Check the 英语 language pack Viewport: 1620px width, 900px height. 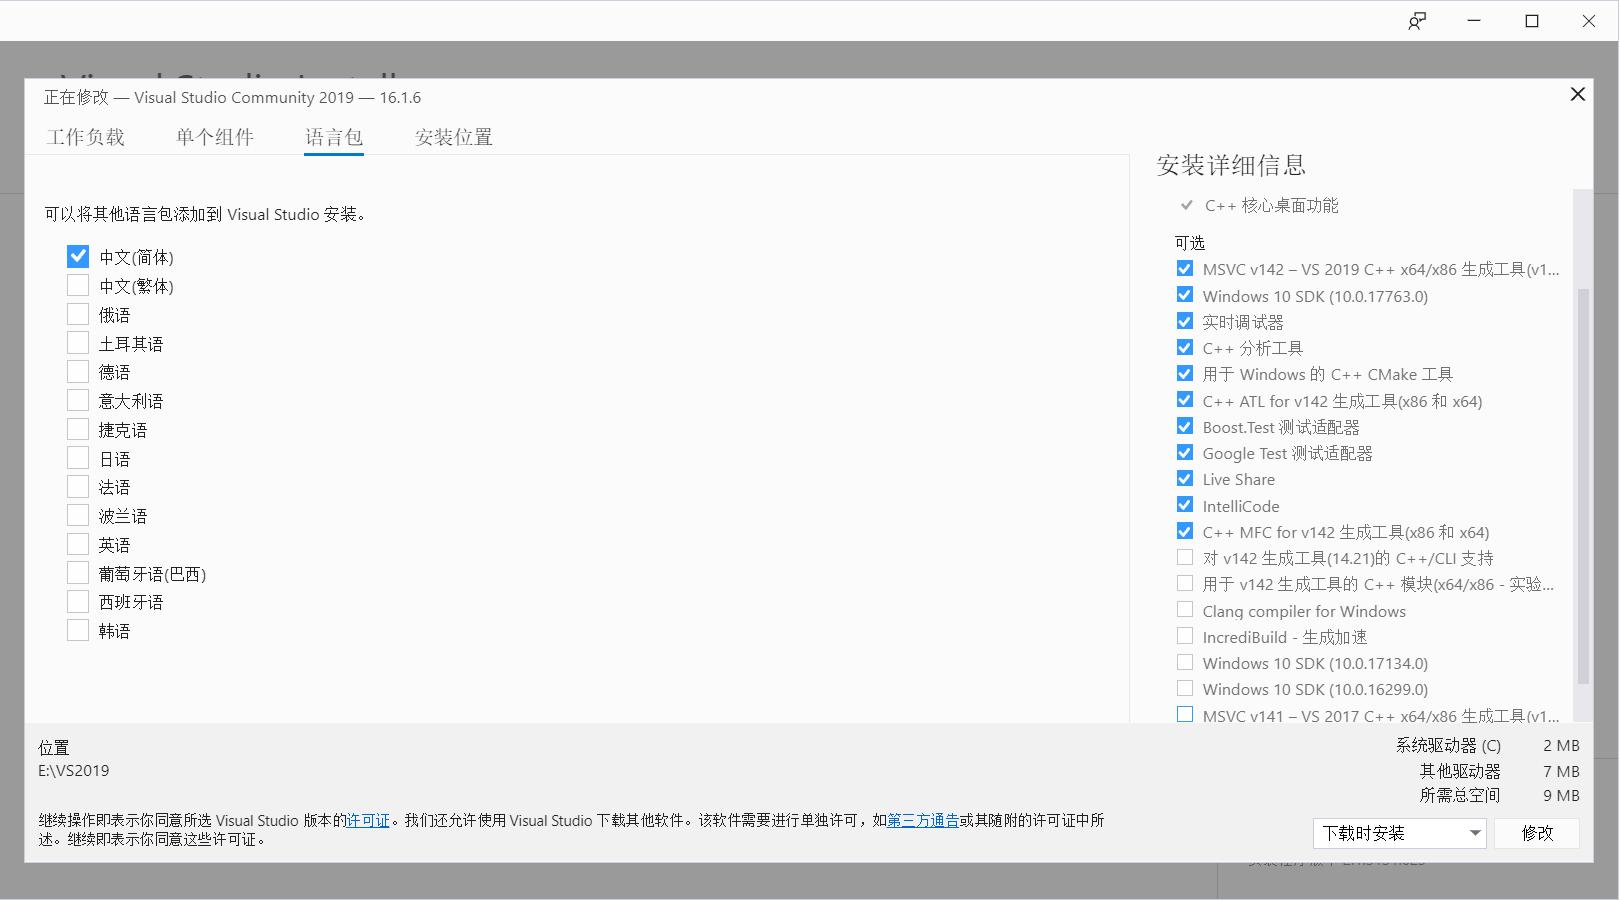78,544
